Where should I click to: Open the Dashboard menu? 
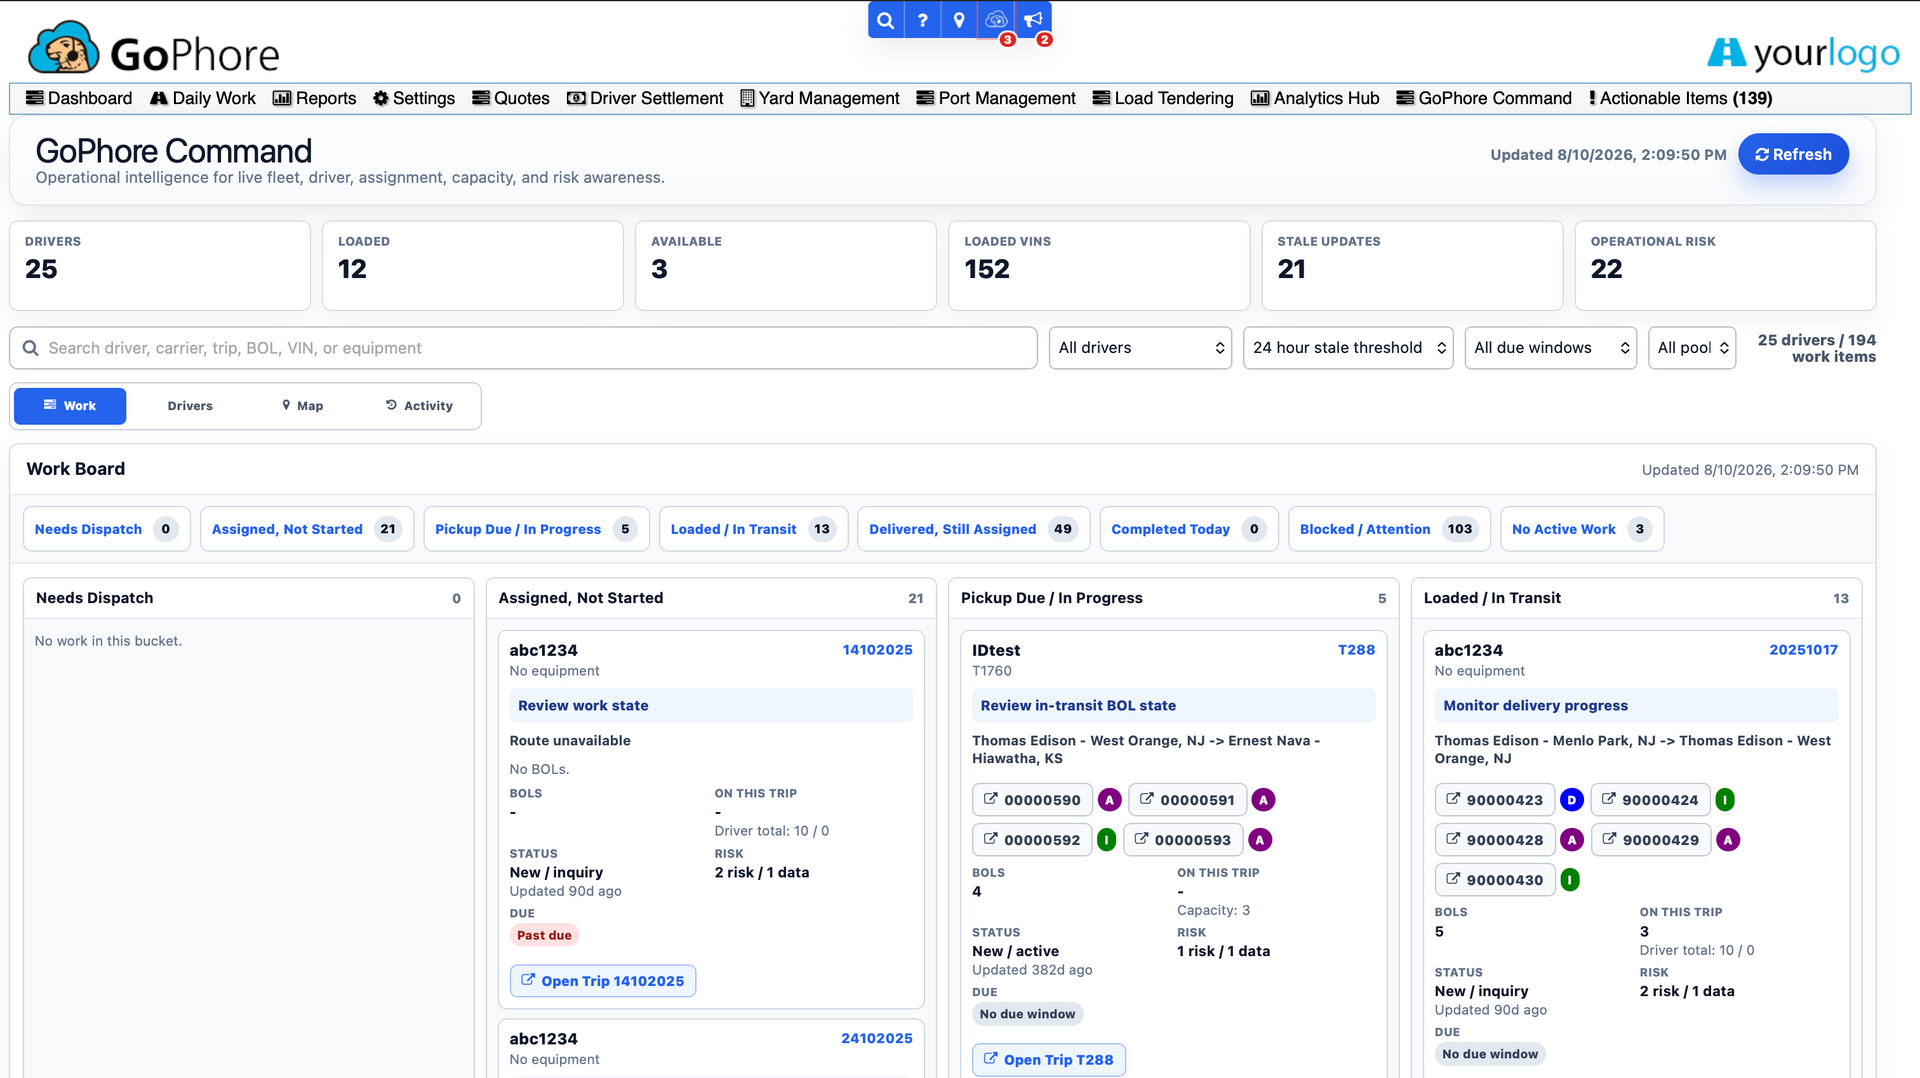coord(79,98)
